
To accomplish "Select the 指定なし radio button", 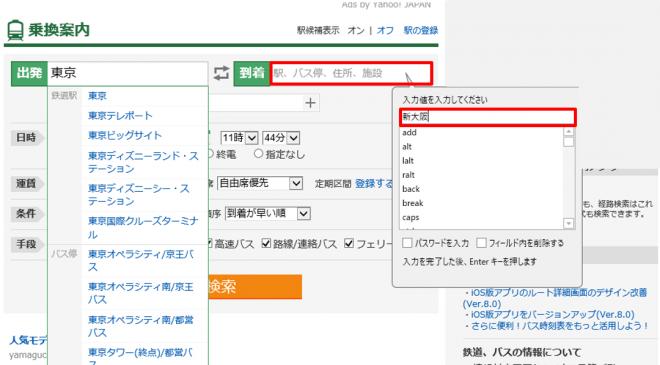I will point(258,154).
